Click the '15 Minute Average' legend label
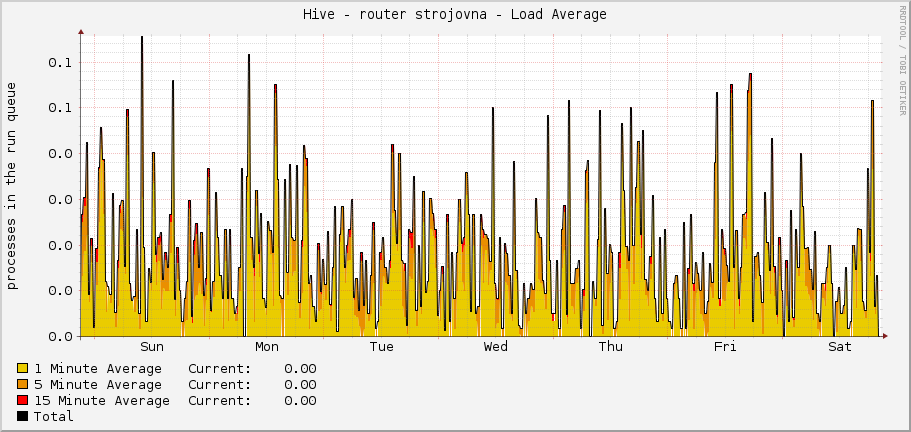The height and width of the screenshot is (432, 911). click(x=102, y=401)
